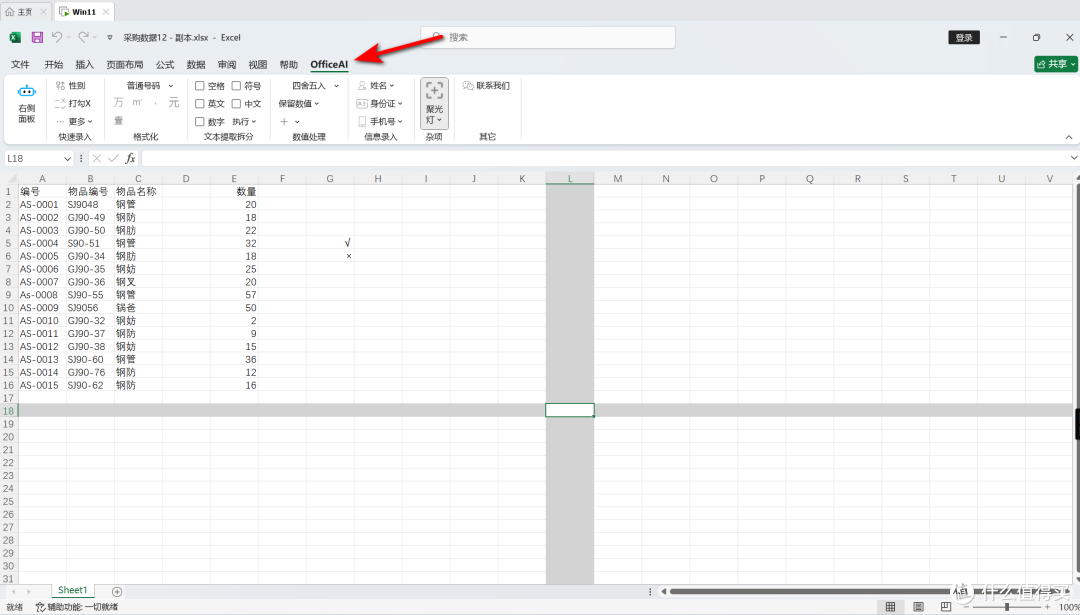Switch to the 页面布局 ribbon tab
This screenshot has height=615, width=1080.
coord(125,65)
